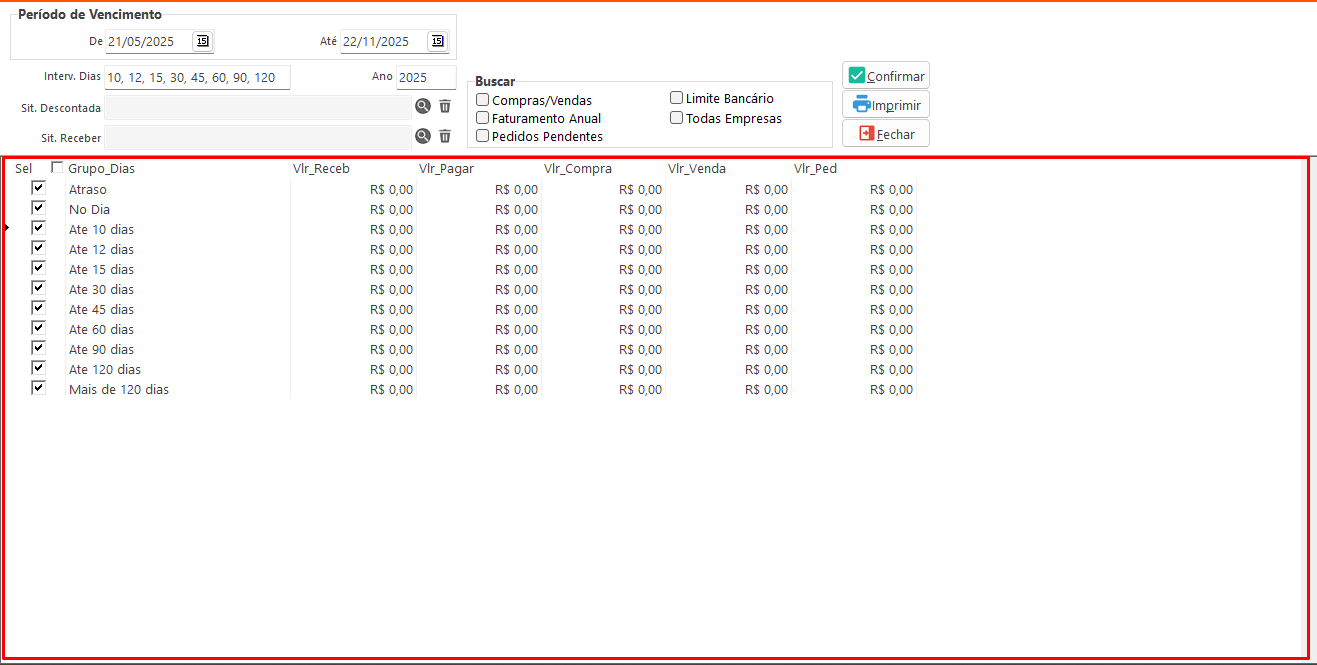Enable the Compras/Vendas checkbox
The image size is (1317, 665).
click(x=483, y=100)
